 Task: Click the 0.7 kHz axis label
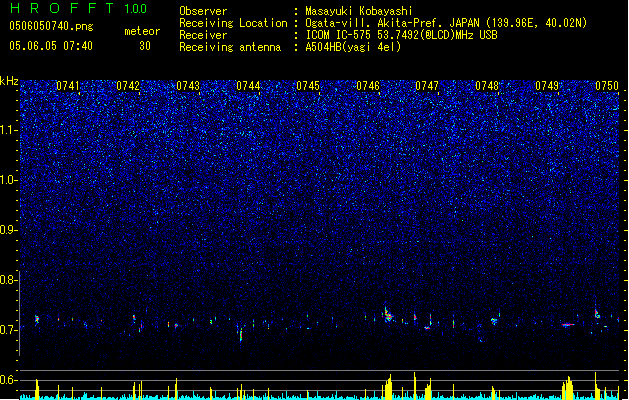pos(8,330)
